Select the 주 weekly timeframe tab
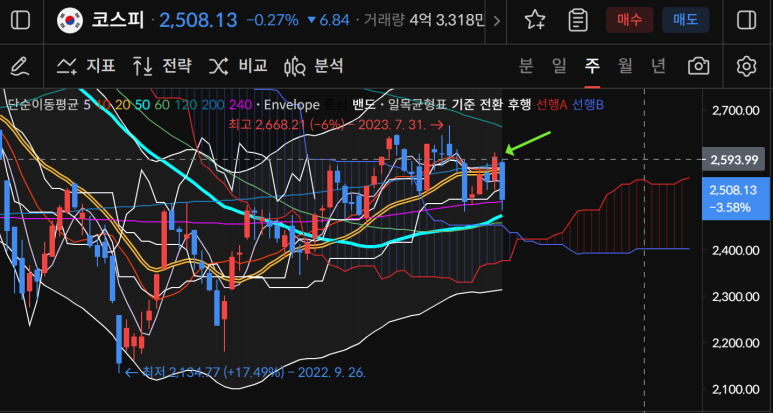This screenshot has height=413, width=773. click(592, 66)
